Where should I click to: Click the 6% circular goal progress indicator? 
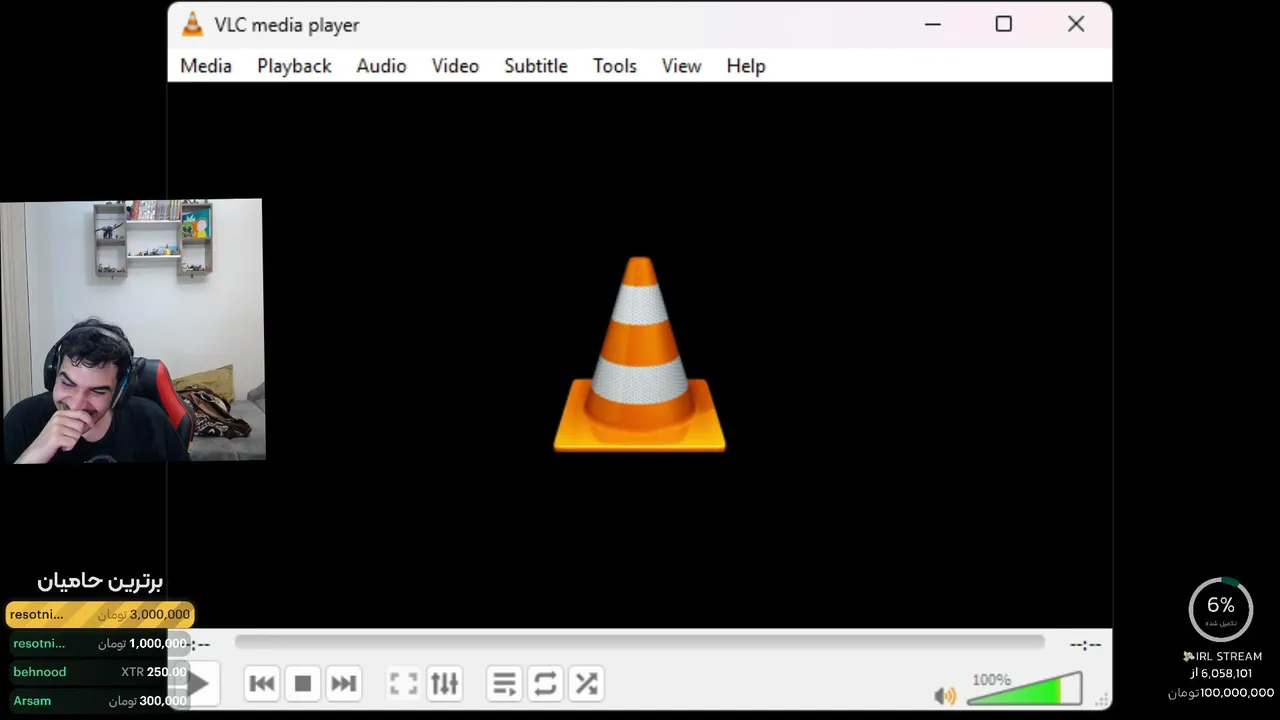coord(1221,609)
